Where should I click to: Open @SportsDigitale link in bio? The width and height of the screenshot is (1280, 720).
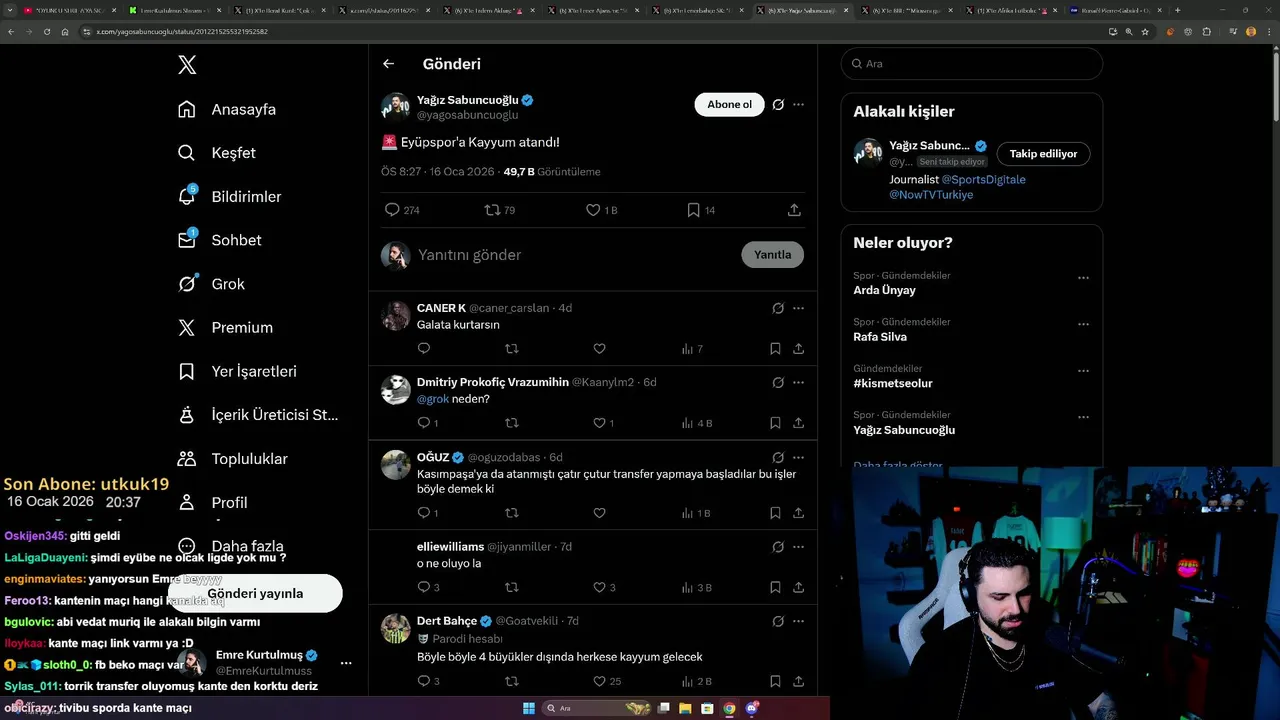983,179
